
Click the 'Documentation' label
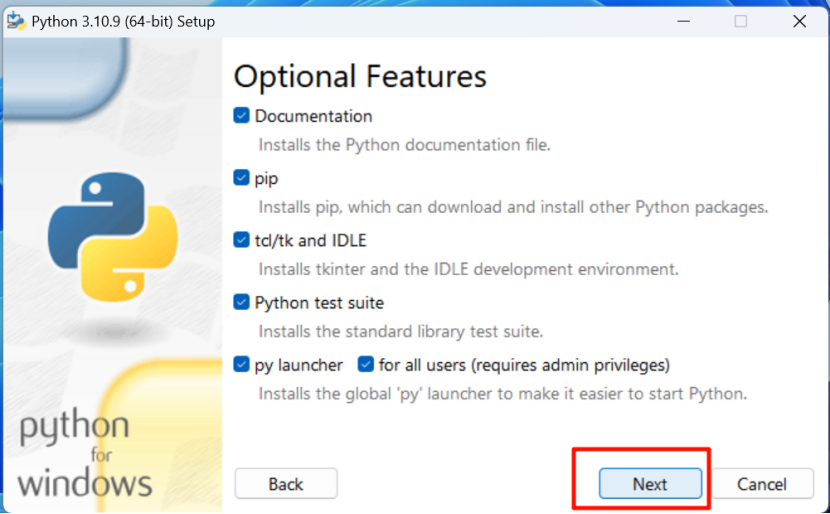tap(313, 116)
